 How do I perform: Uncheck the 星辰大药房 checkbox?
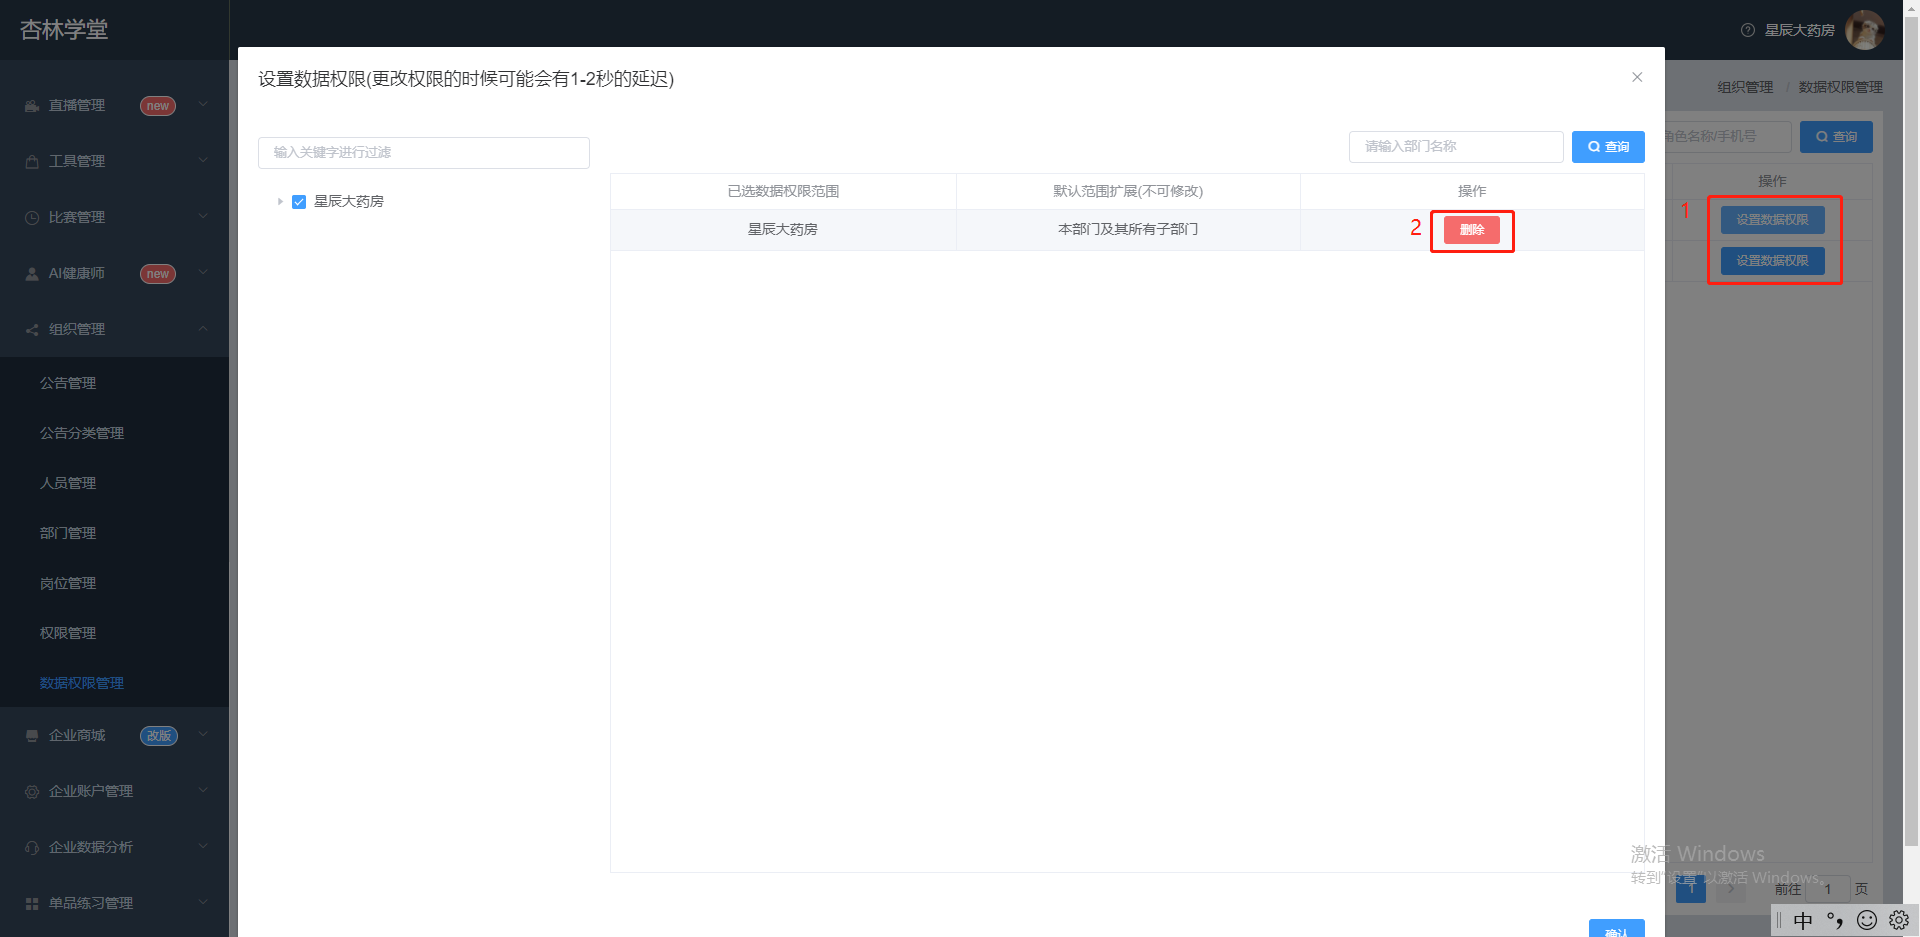299,202
